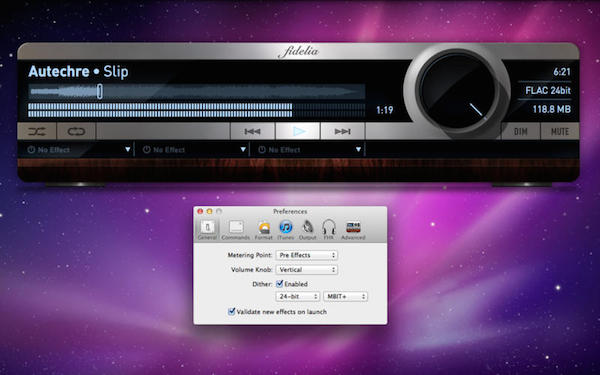Open the Format preferences tab
The width and height of the screenshot is (600, 375).
(x=264, y=230)
